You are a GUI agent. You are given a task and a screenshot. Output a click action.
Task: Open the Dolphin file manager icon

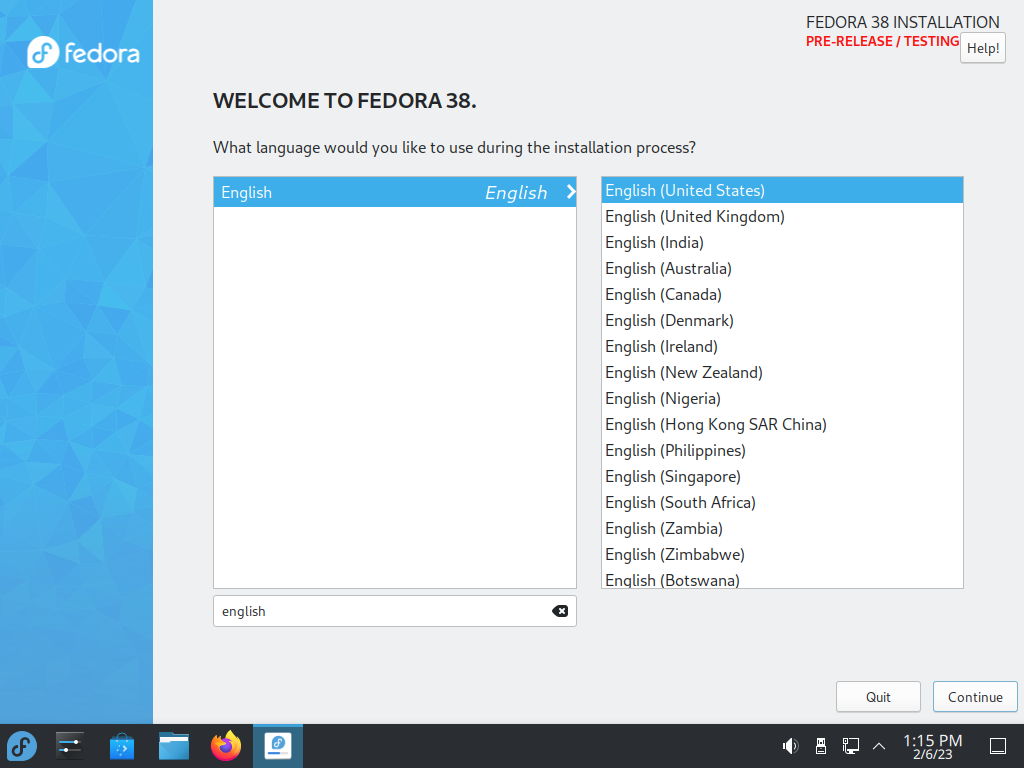(x=174, y=746)
